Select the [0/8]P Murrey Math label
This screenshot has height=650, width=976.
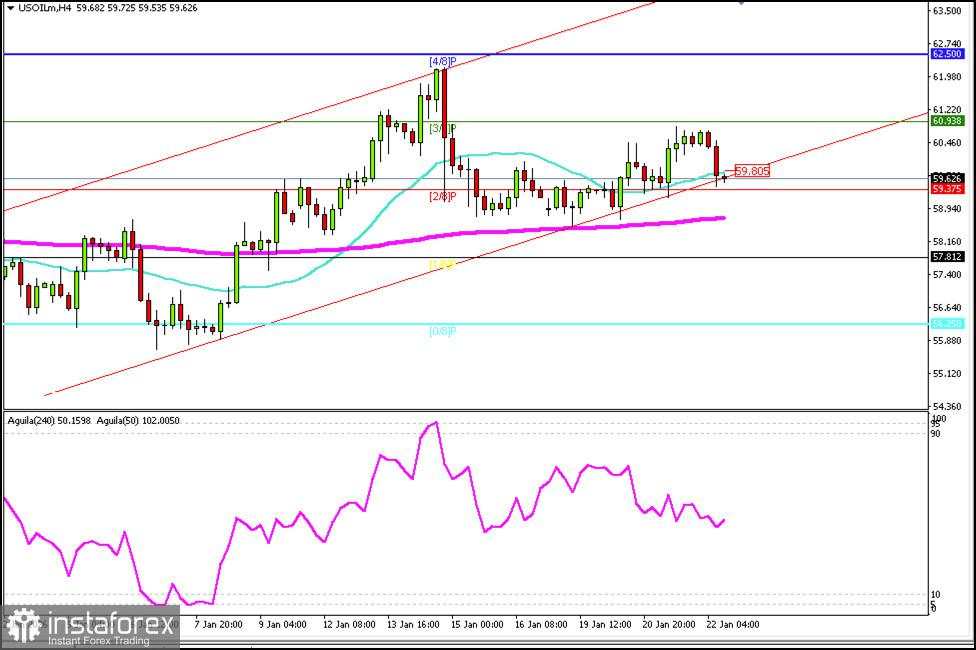click(440, 331)
